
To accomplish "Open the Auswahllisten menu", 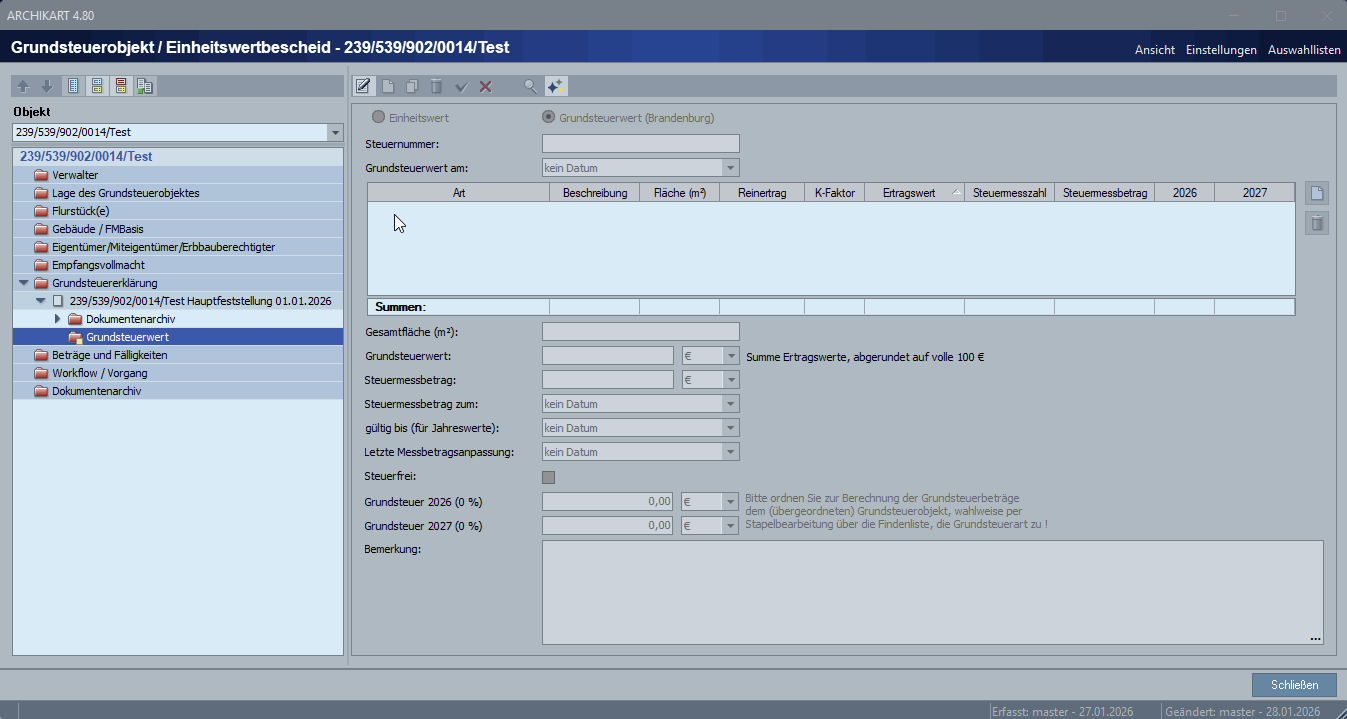I will pos(1303,50).
